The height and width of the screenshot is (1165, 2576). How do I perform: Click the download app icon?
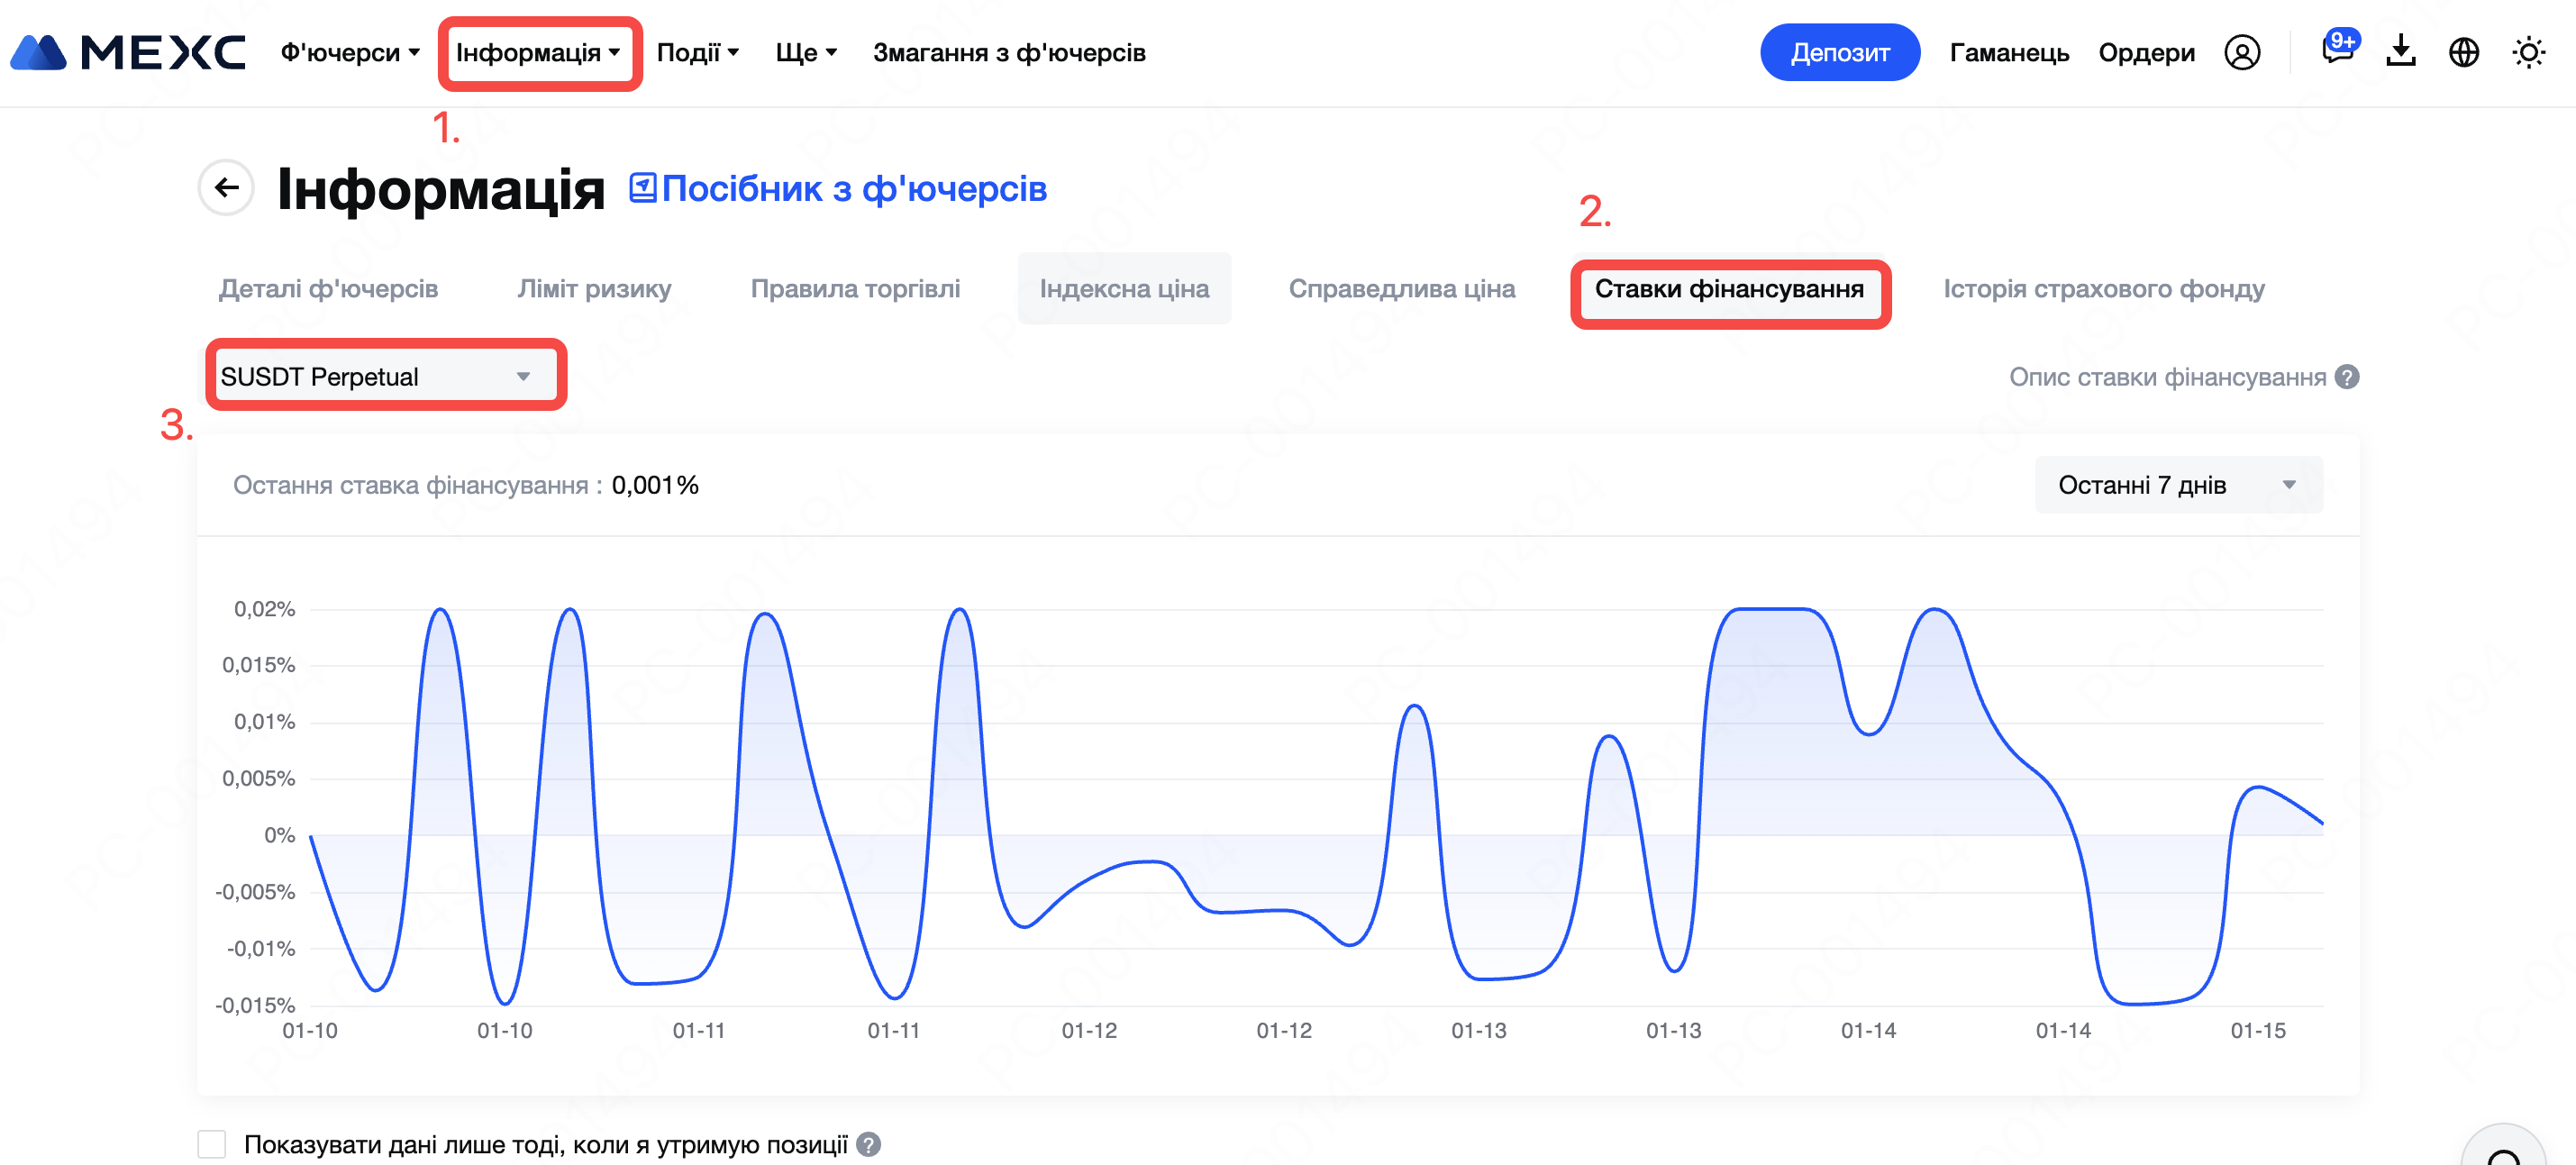(2400, 51)
